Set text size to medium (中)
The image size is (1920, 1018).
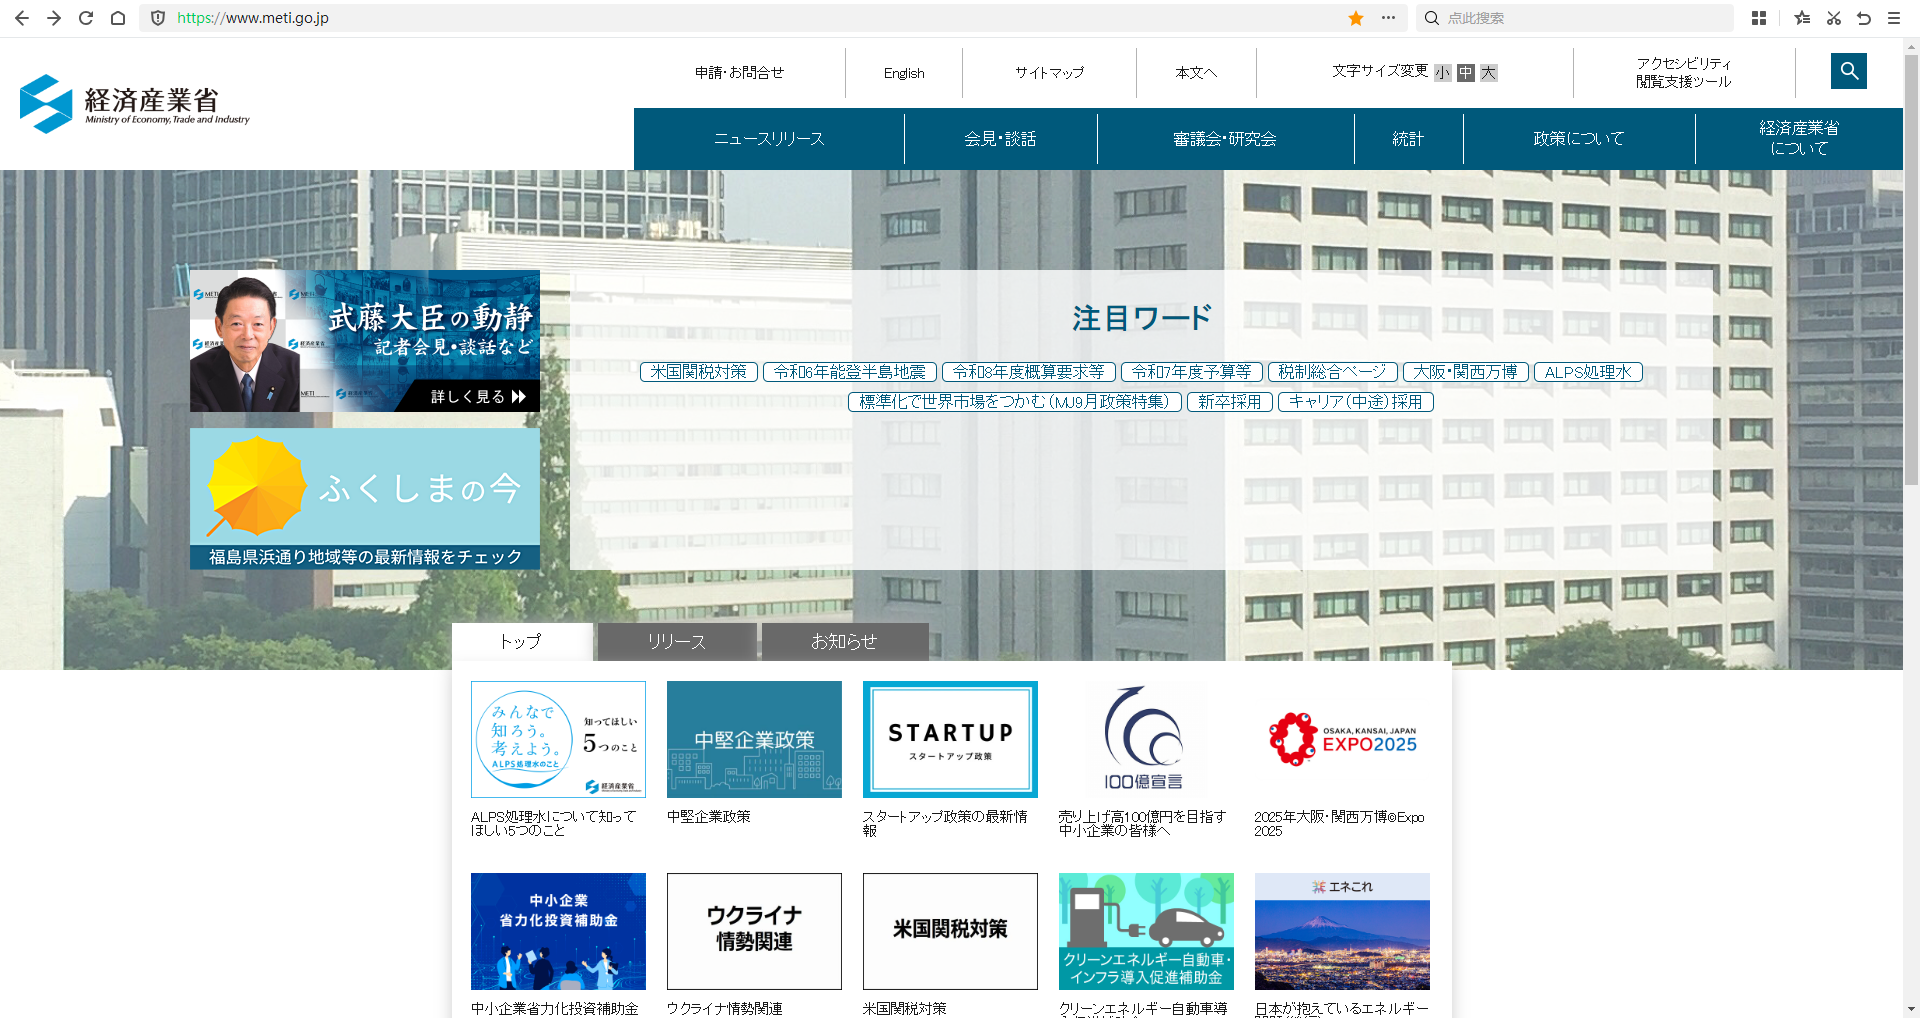[x=1466, y=73]
